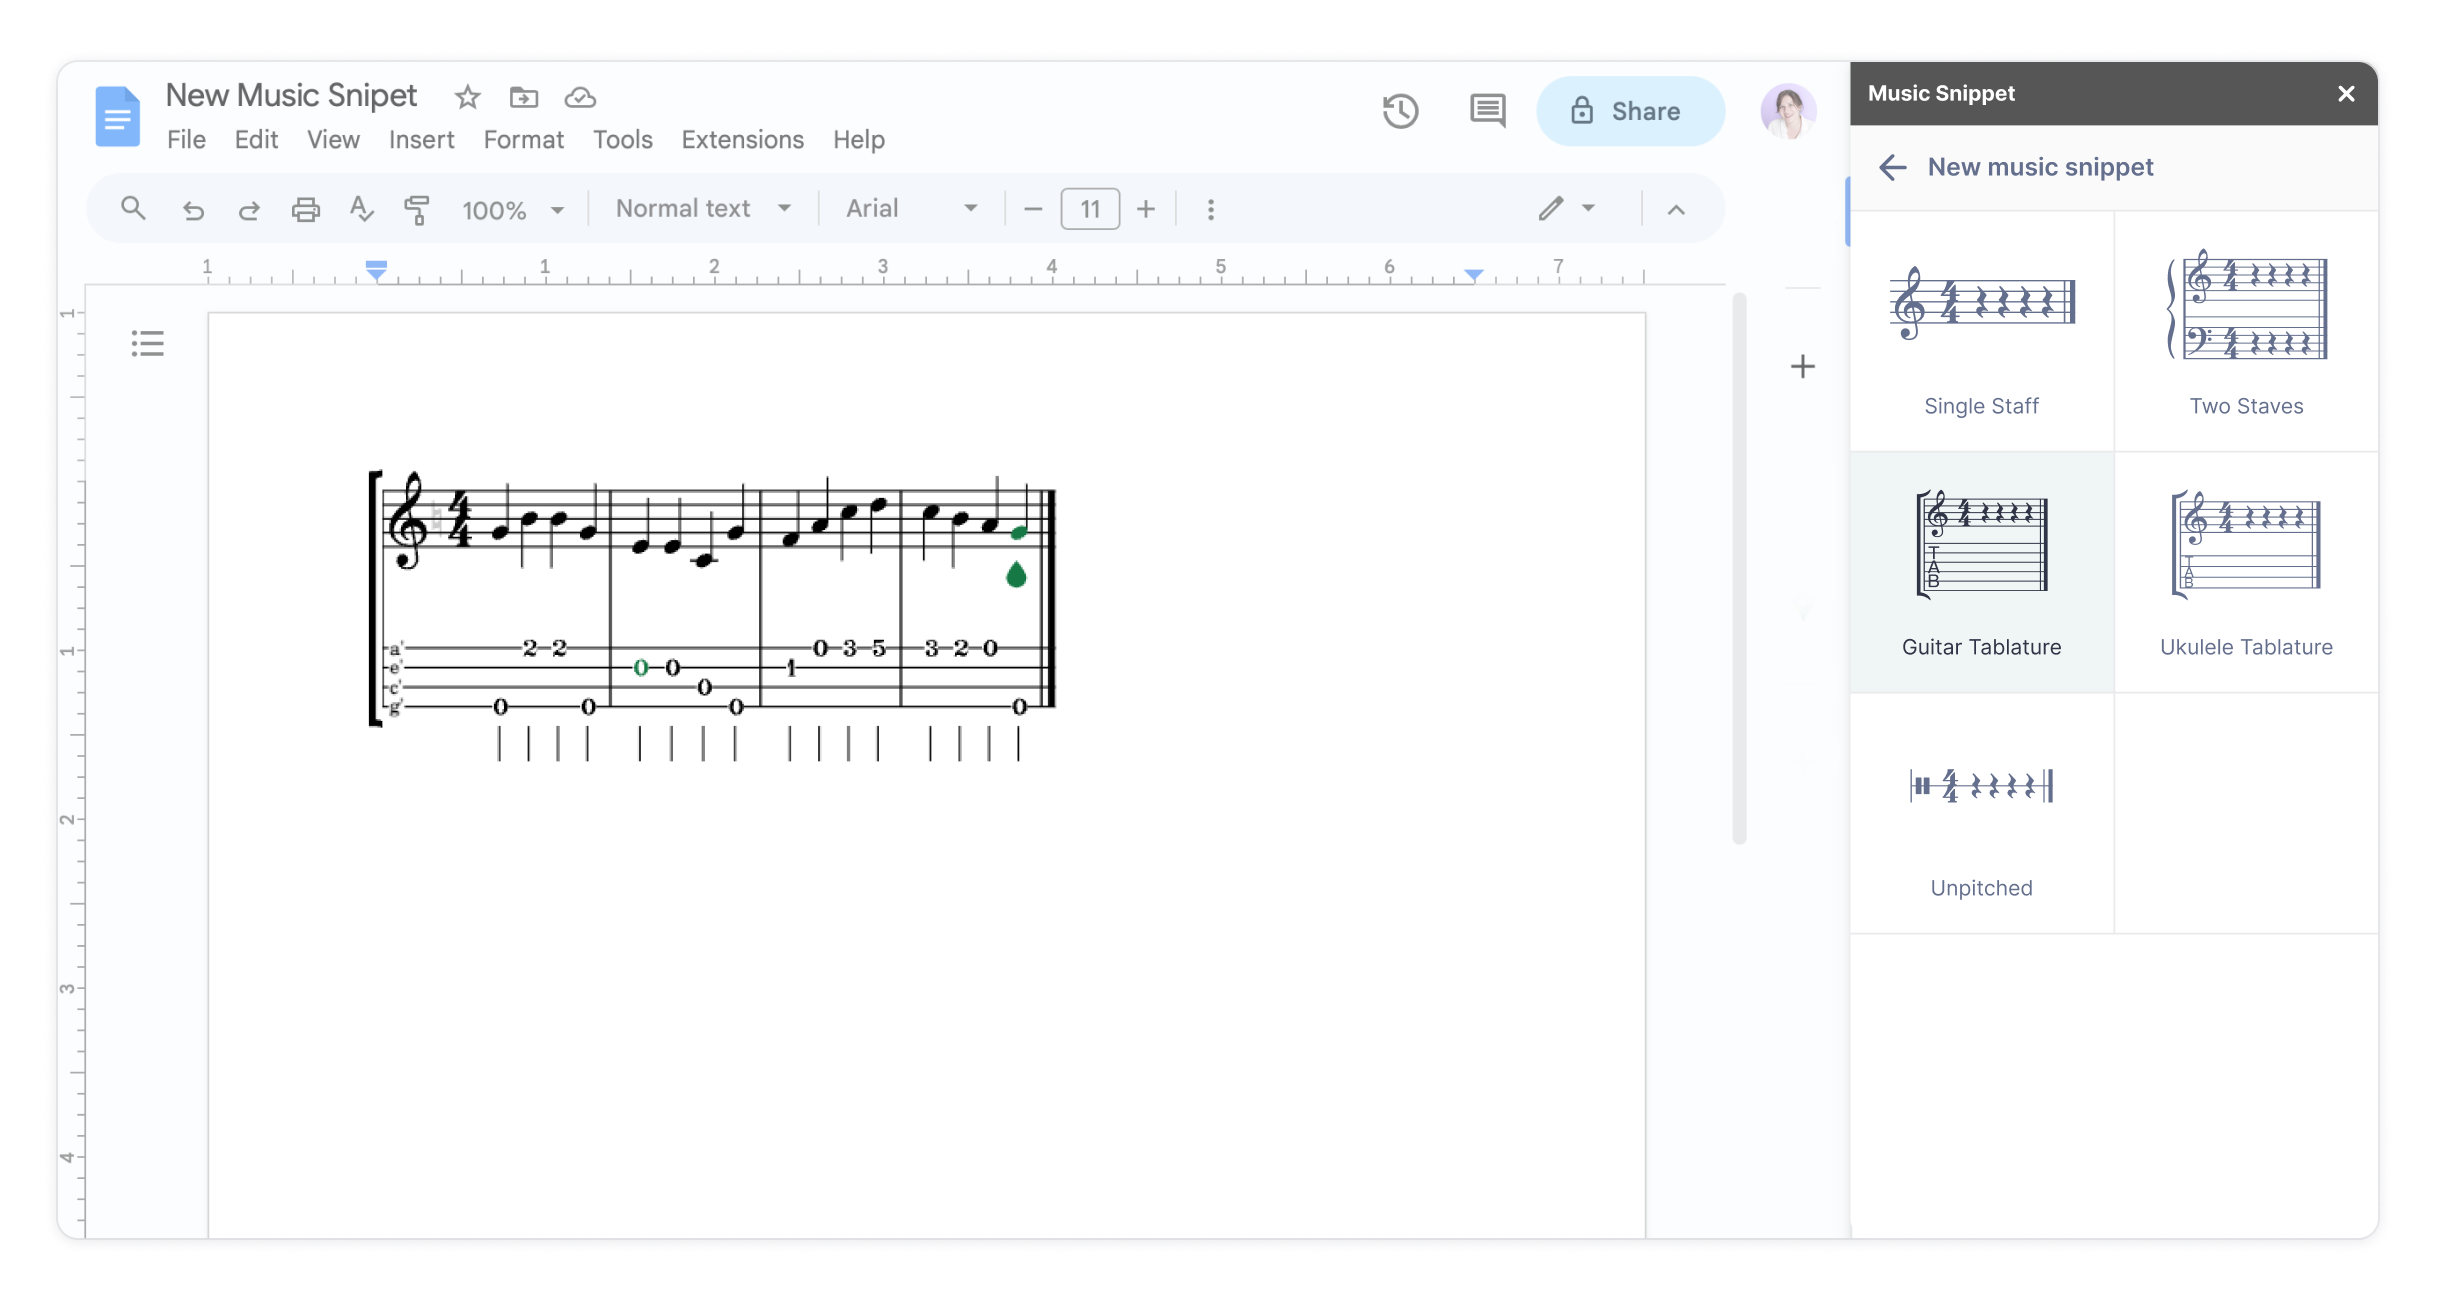Click the add new element plus button
The image size is (2440, 1302).
(1803, 366)
